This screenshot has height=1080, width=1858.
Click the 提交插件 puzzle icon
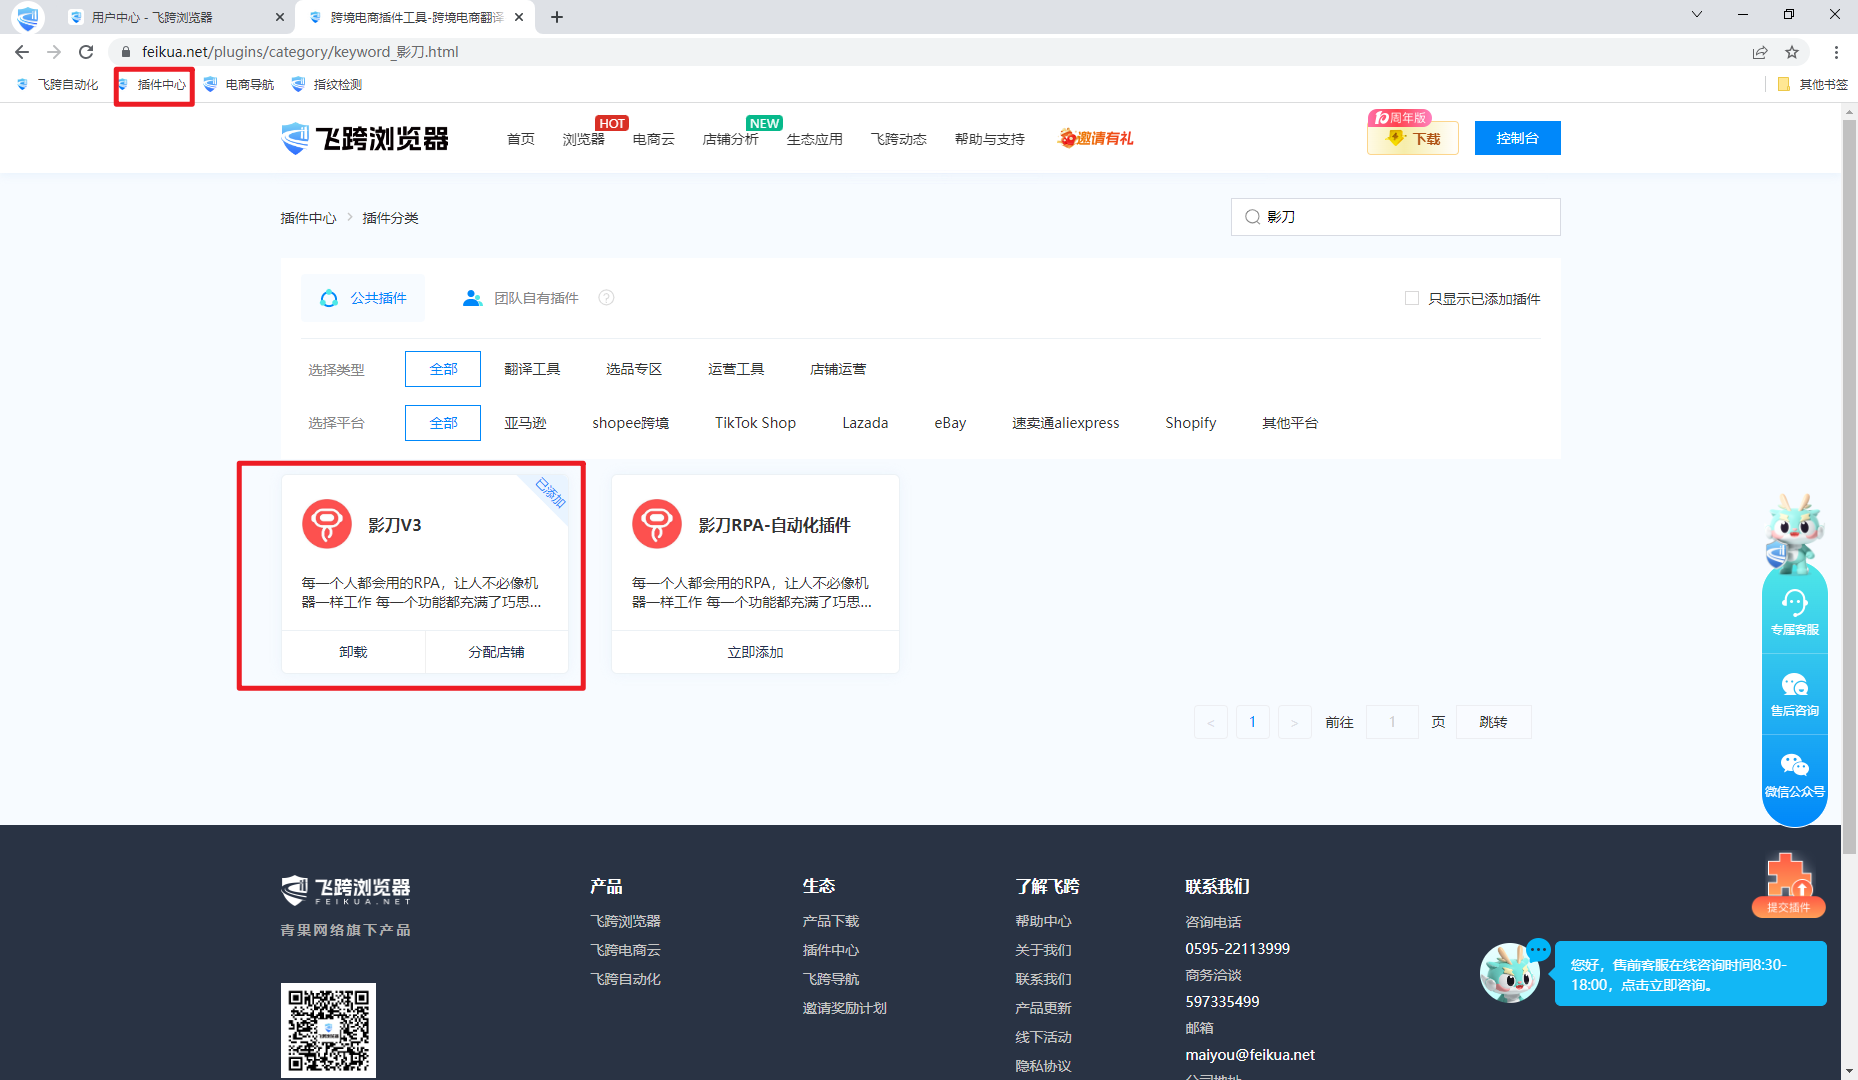click(1788, 880)
